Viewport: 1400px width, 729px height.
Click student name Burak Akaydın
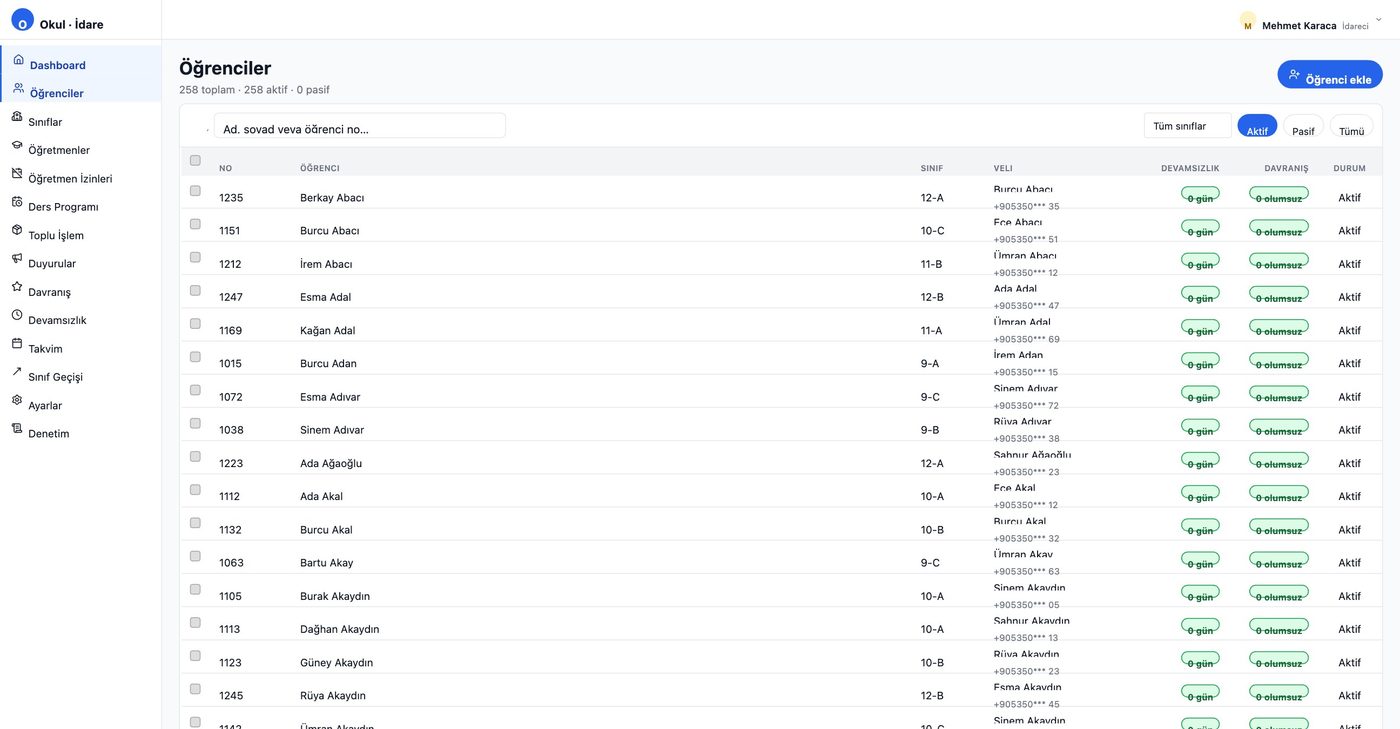pos(335,596)
